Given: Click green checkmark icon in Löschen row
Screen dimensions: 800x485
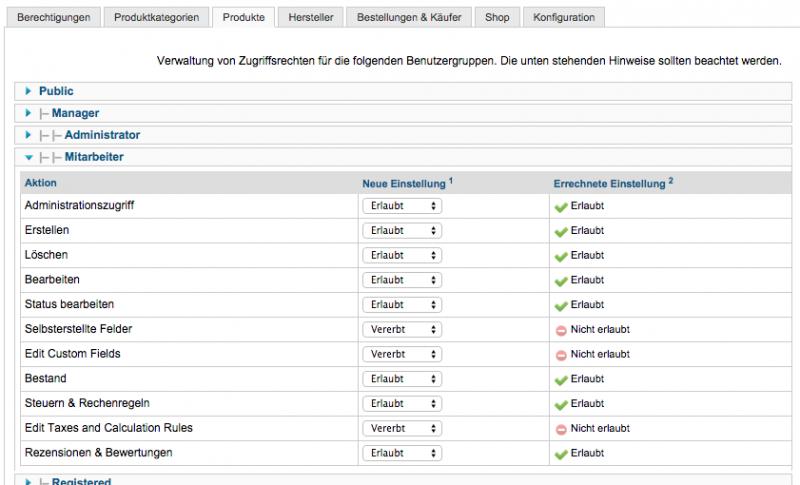Looking at the screenshot, I should coord(560,256).
